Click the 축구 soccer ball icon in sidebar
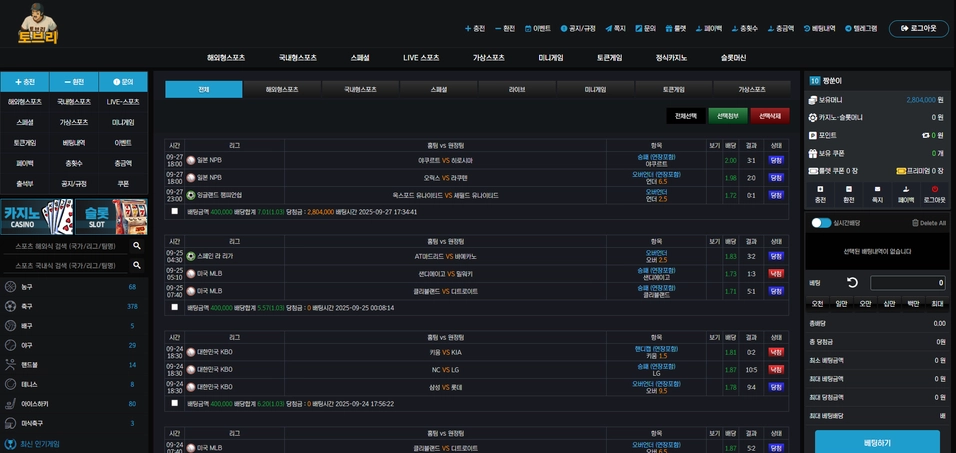The height and width of the screenshot is (453, 956). [11, 306]
